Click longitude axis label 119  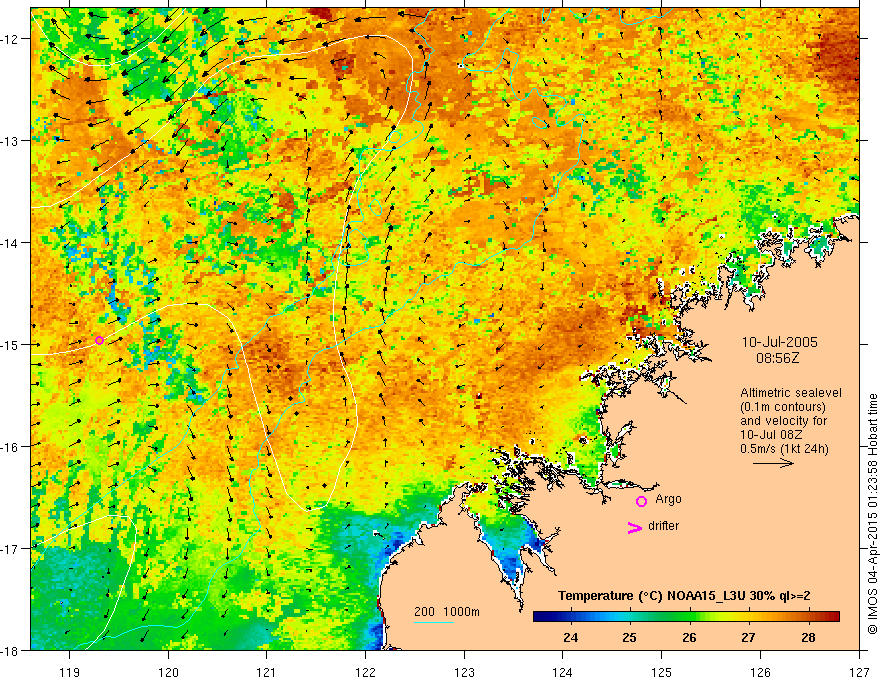[x=70, y=673]
